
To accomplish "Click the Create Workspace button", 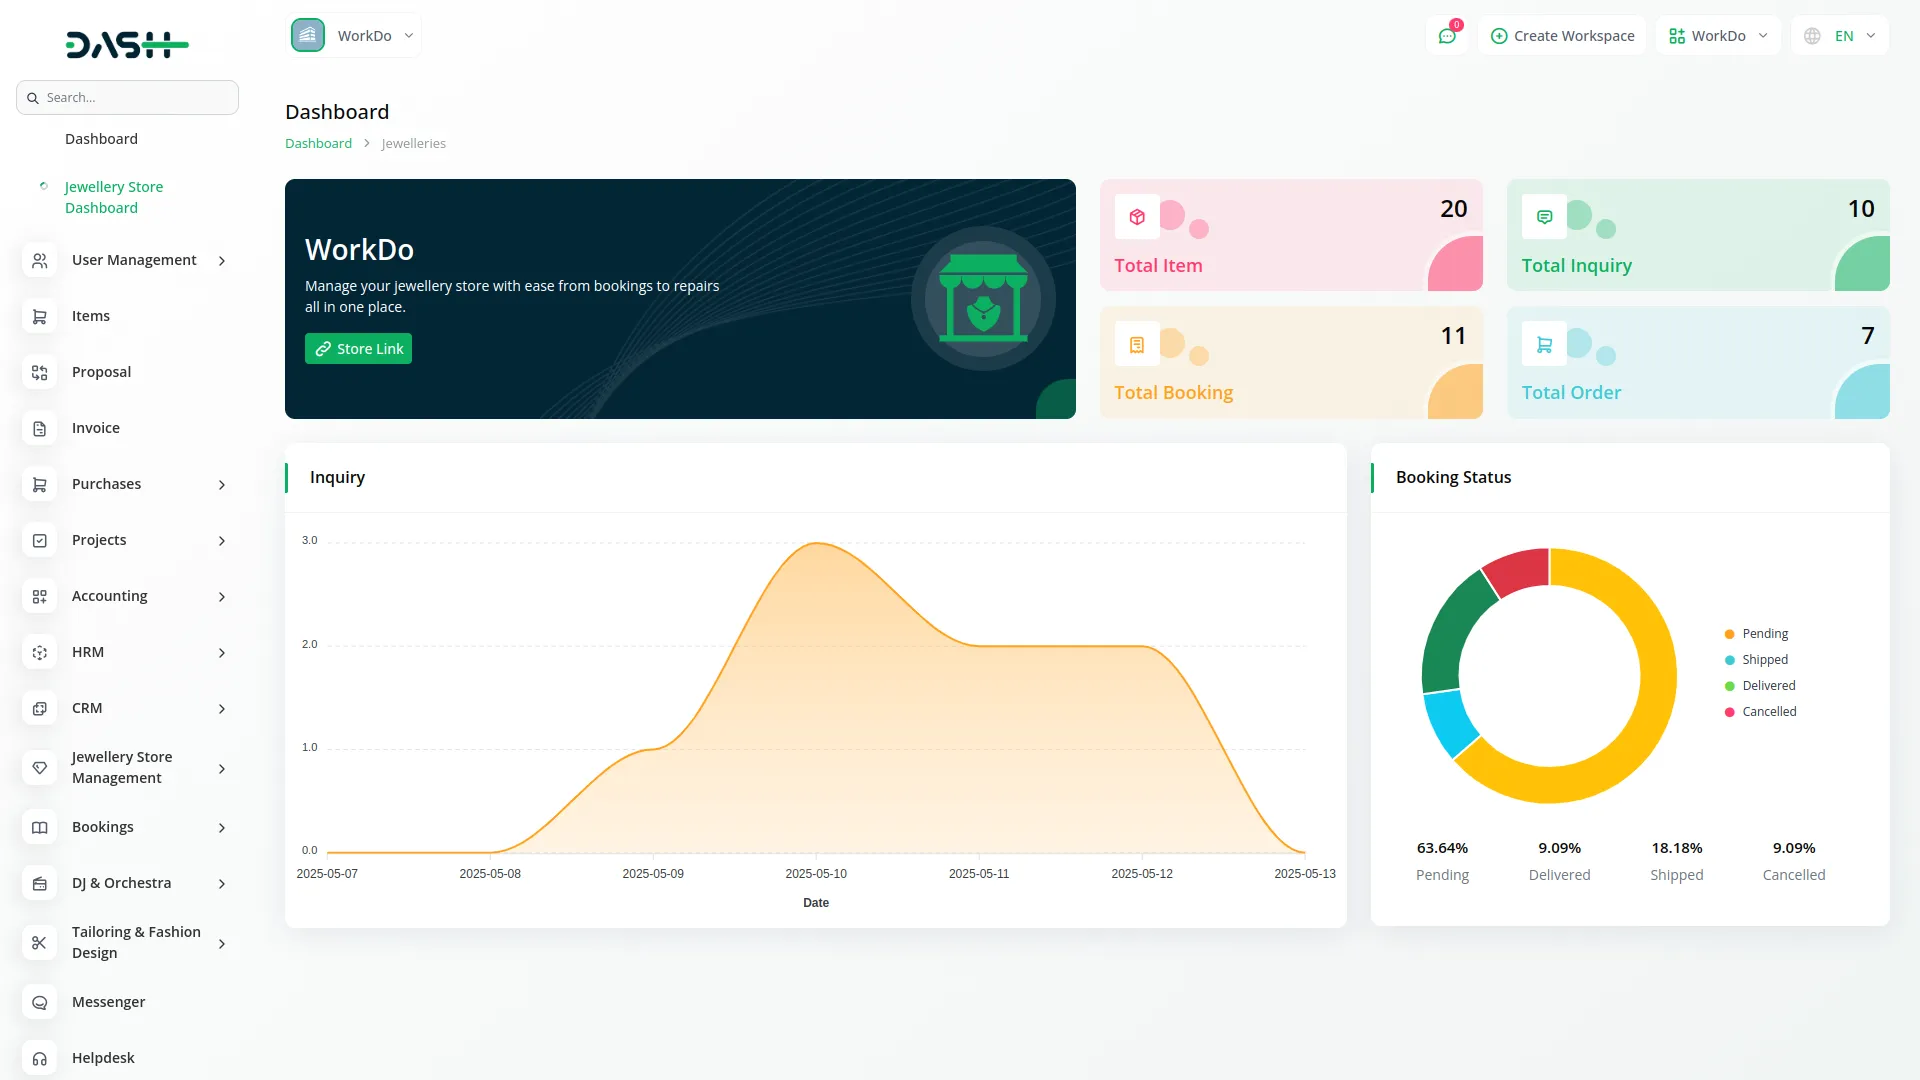I will [x=1562, y=36].
